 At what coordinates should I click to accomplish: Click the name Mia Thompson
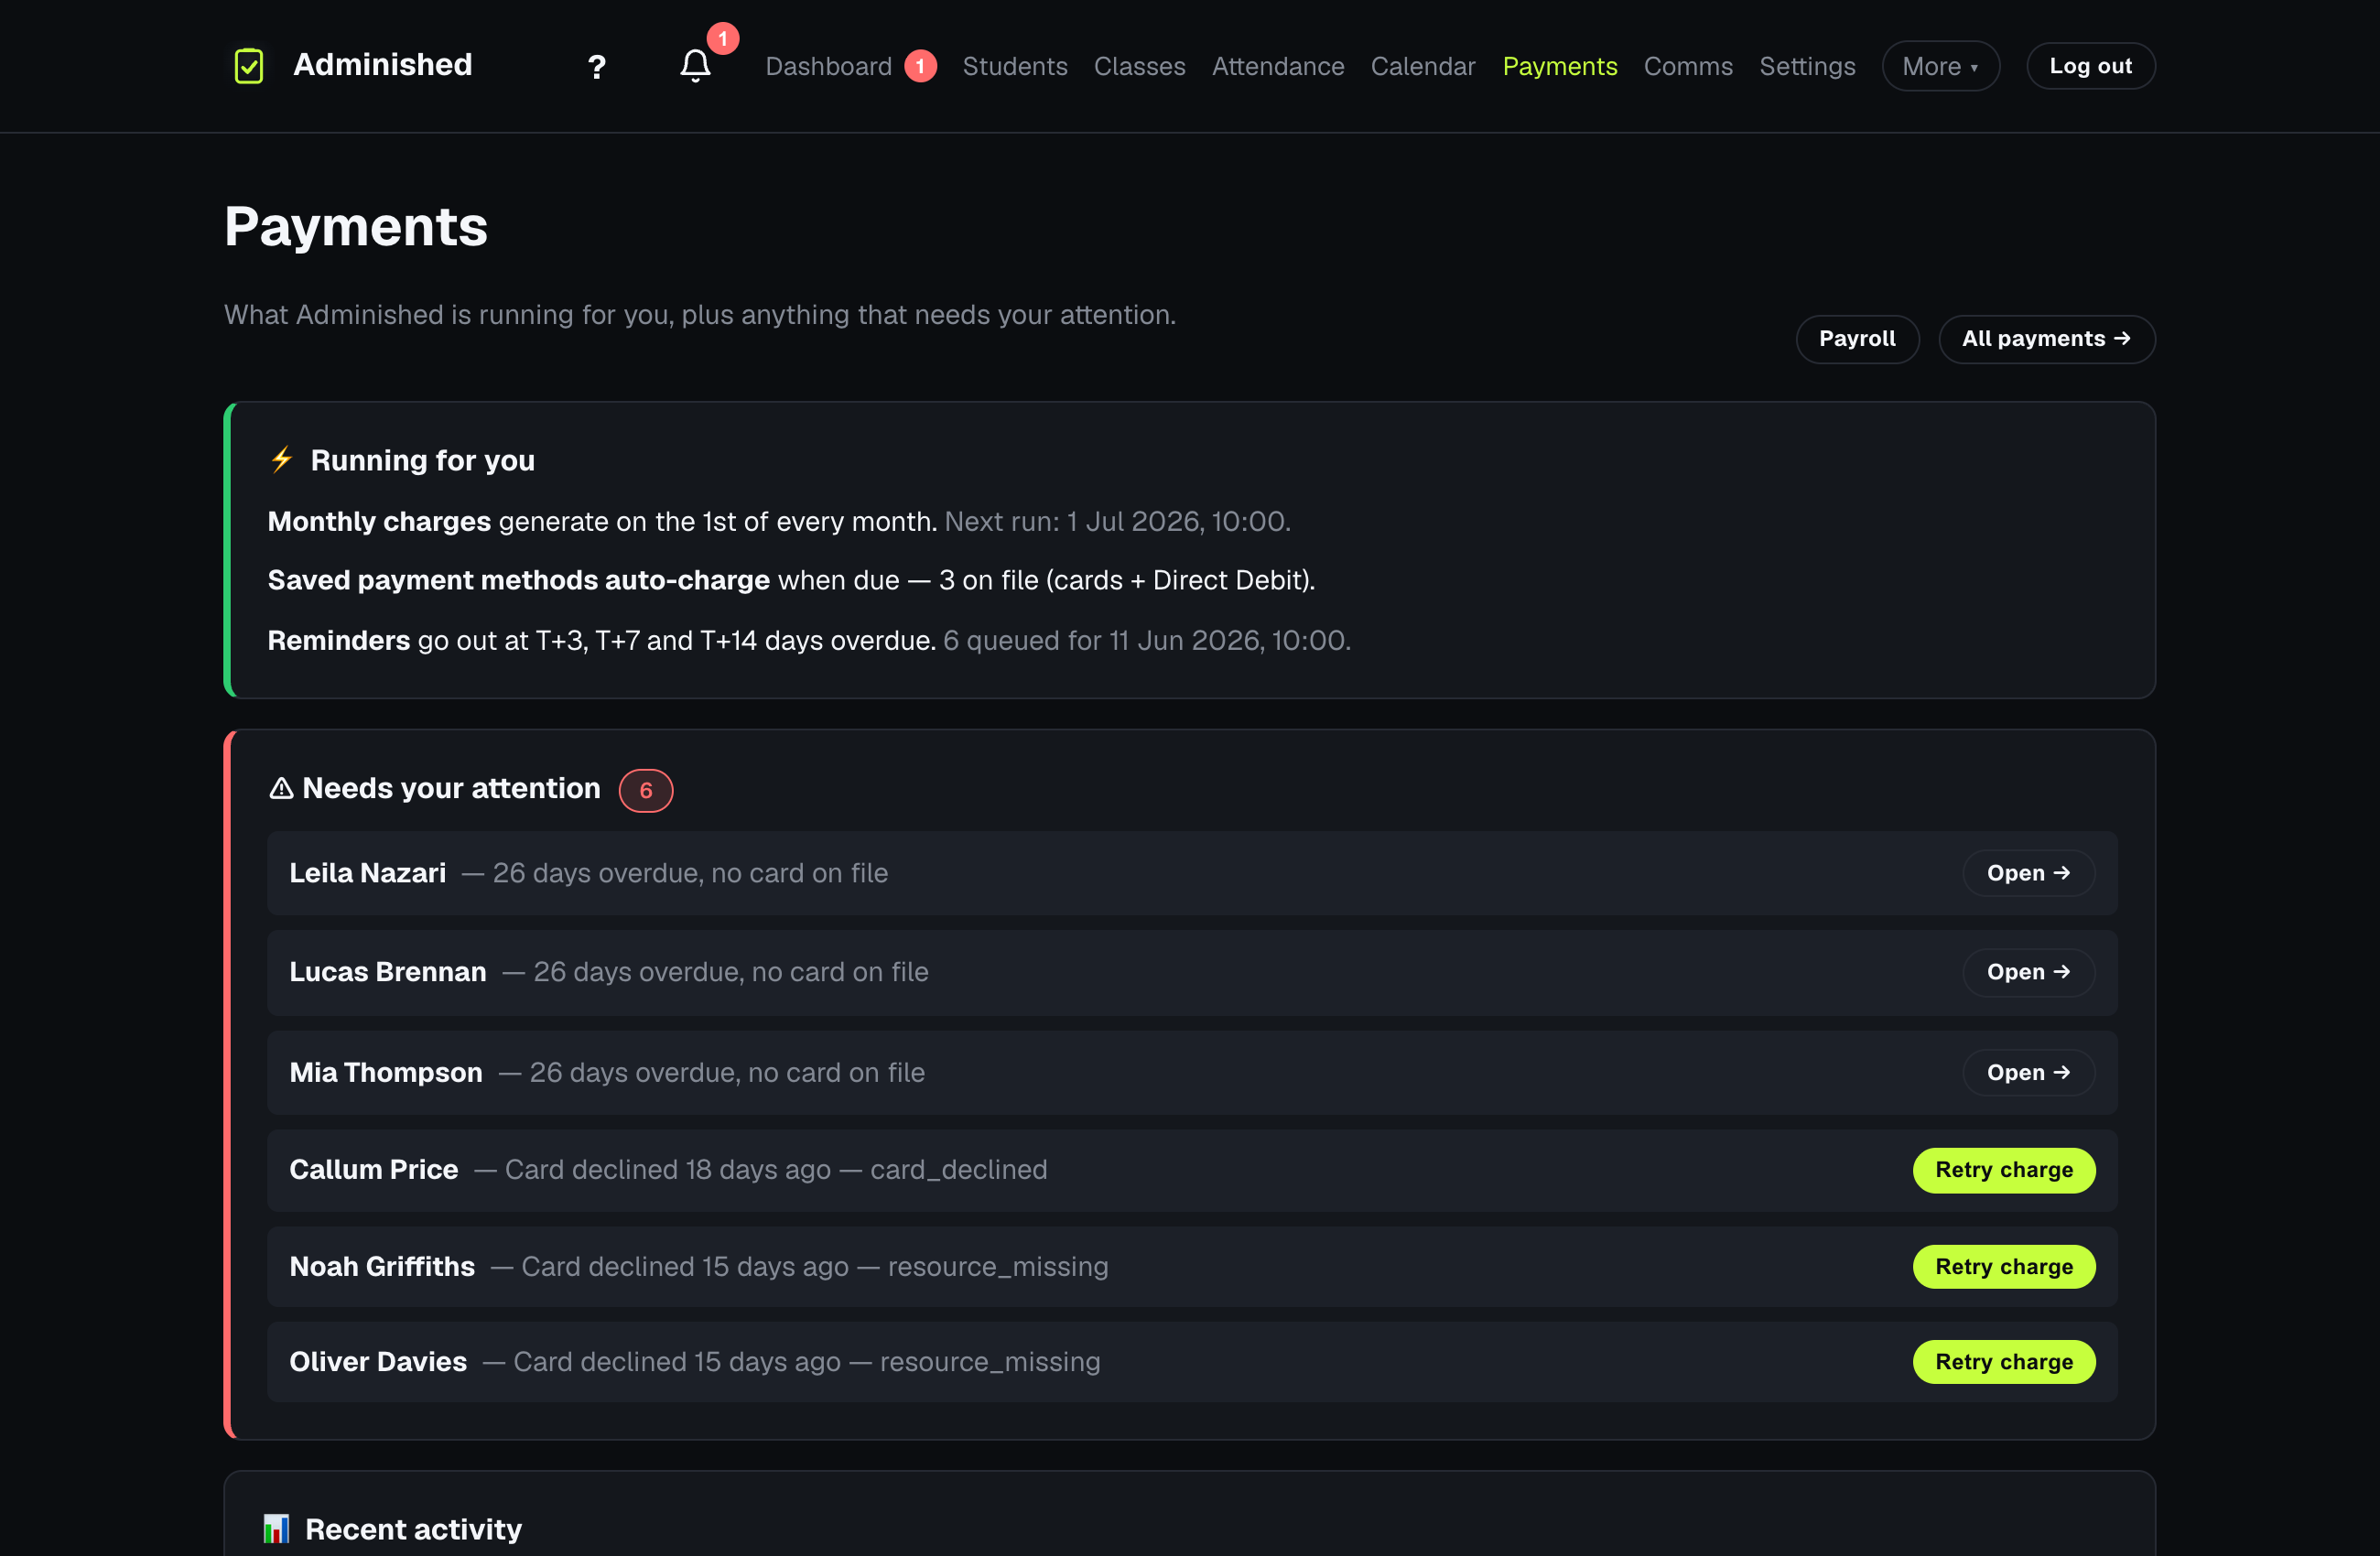[386, 1072]
